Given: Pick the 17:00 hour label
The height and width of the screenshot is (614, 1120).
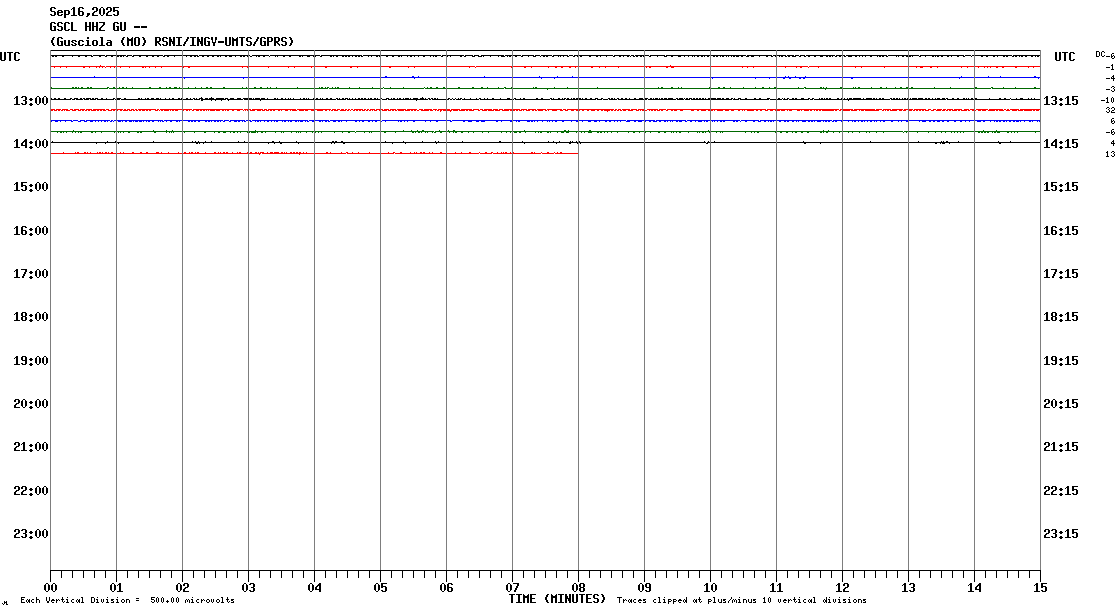Looking at the screenshot, I should pyautogui.click(x=31, y=273).
